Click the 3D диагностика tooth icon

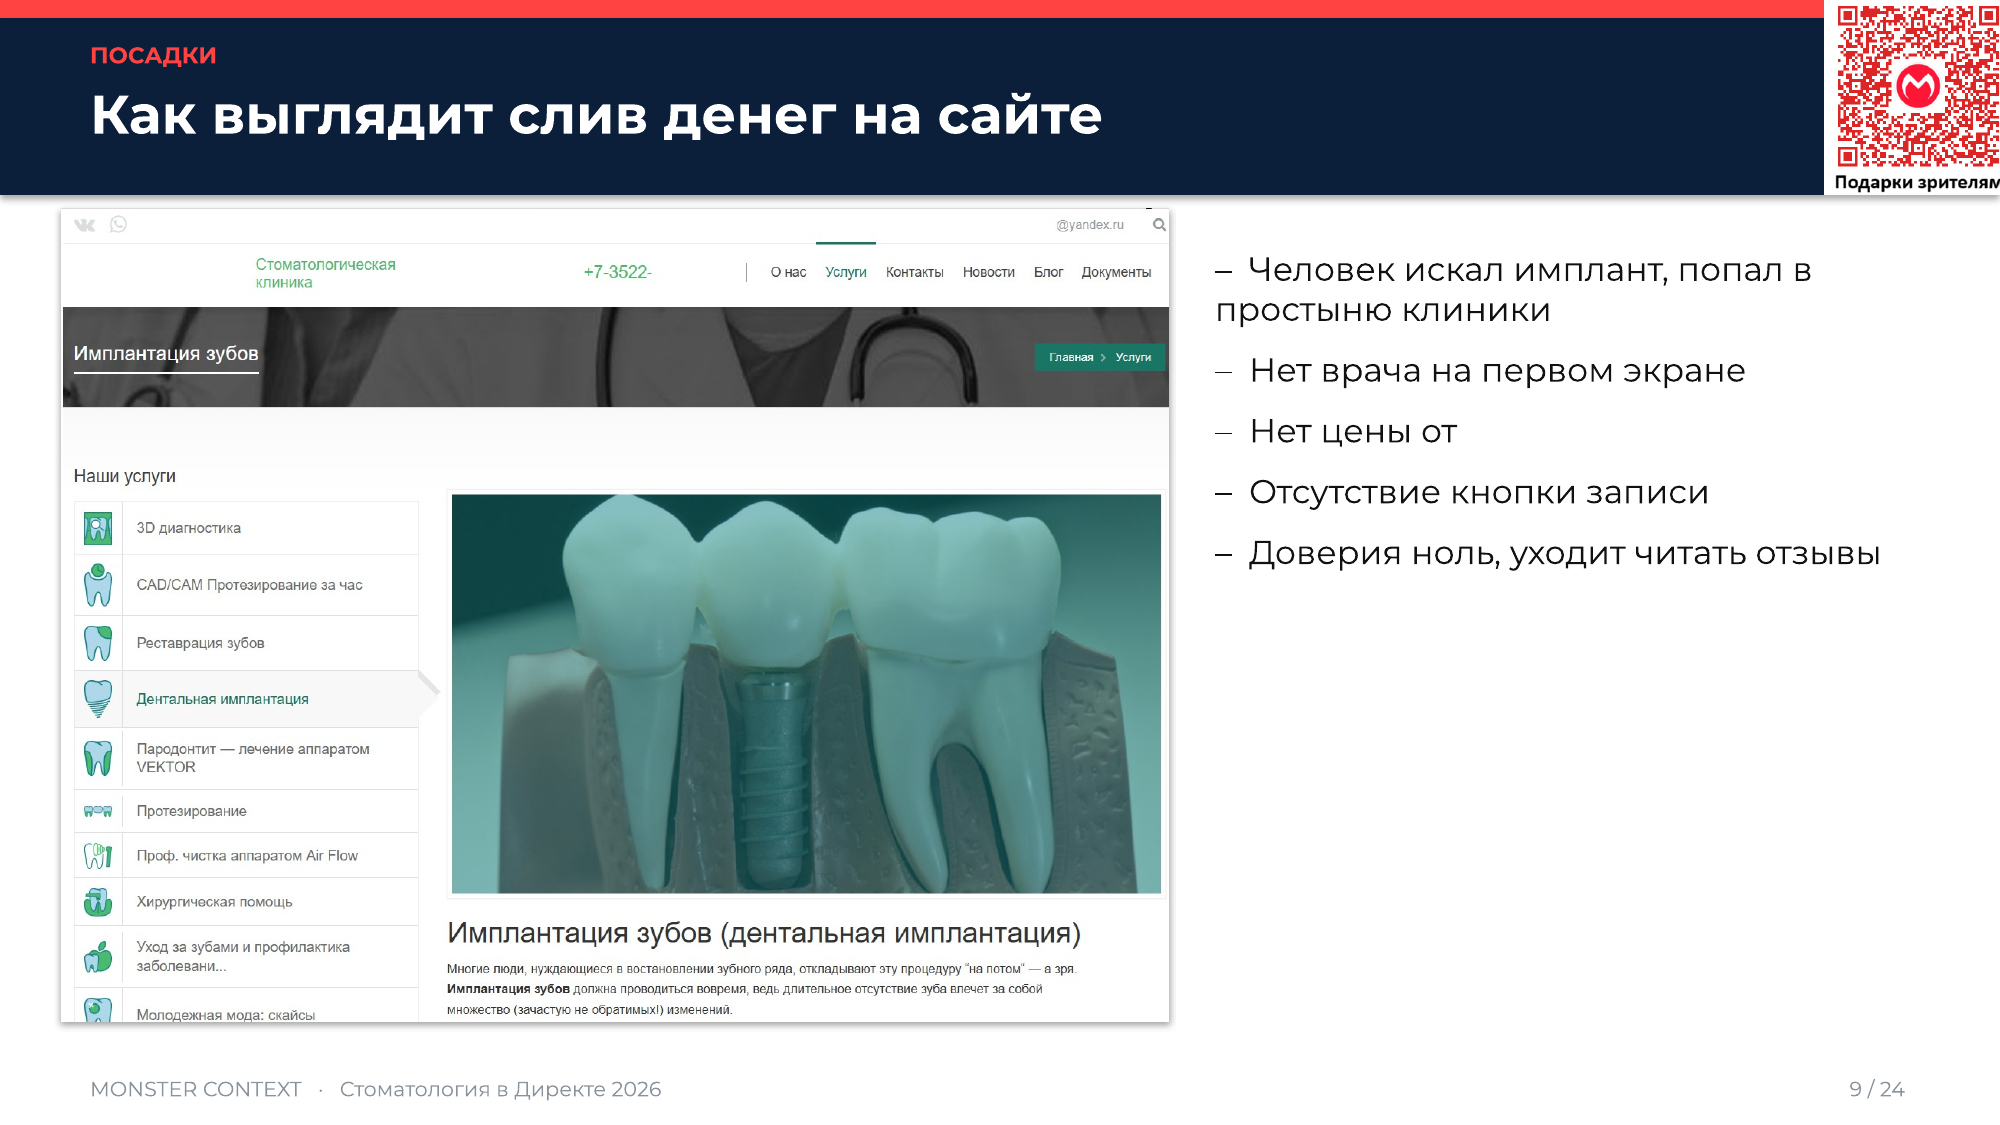98,528
